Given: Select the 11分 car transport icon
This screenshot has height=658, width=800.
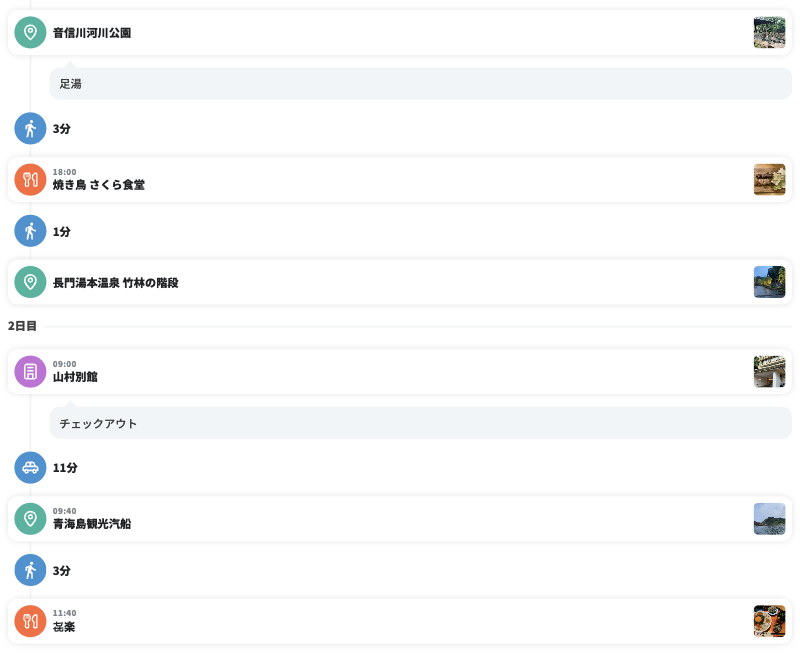Looking at the screenshot, I should pos(30,467).
